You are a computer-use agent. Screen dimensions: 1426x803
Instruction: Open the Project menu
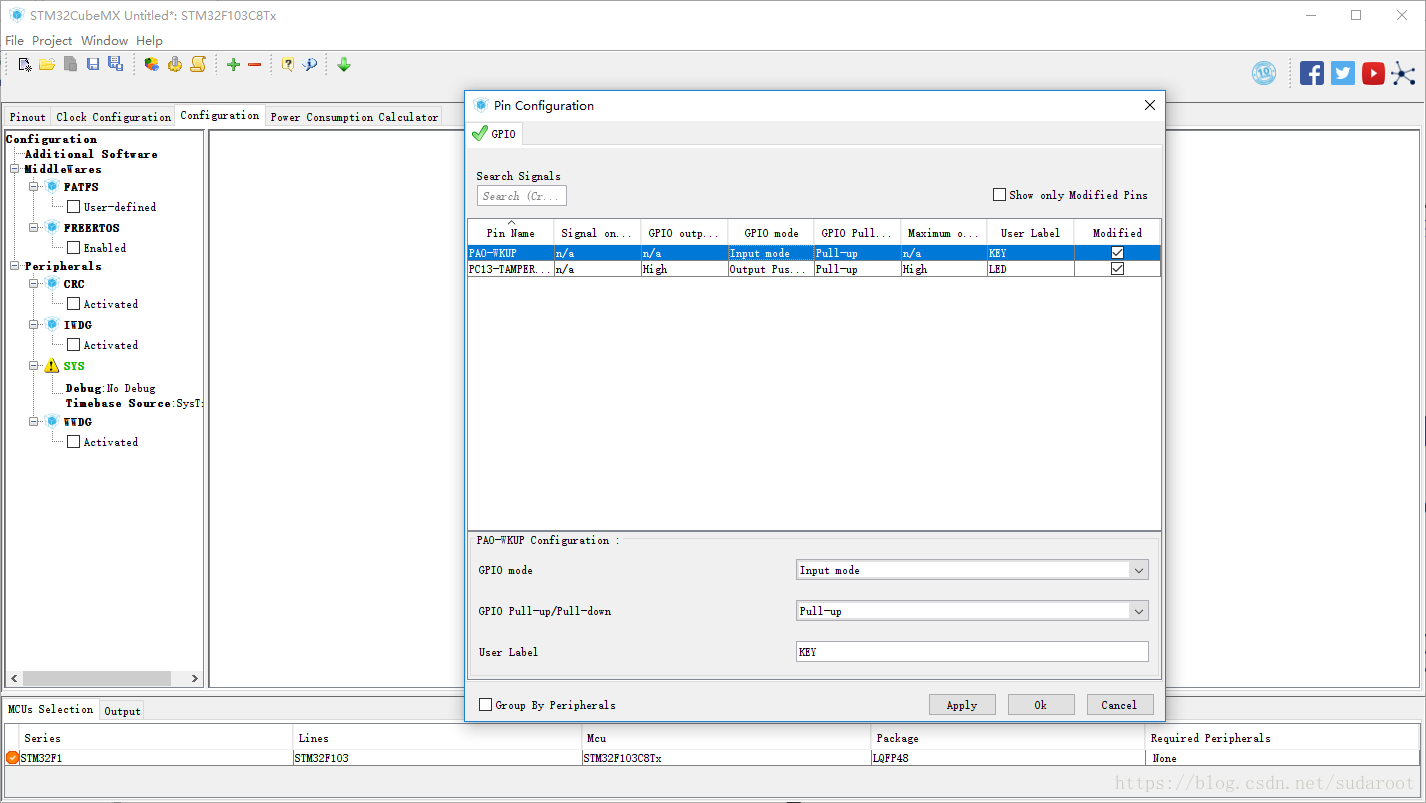52,40
